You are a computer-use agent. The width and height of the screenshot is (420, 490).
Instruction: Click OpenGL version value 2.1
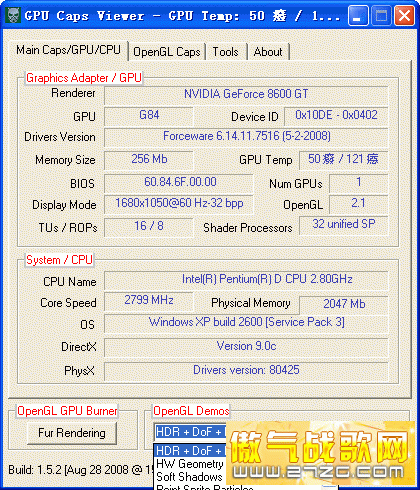[x=359, y=204]
